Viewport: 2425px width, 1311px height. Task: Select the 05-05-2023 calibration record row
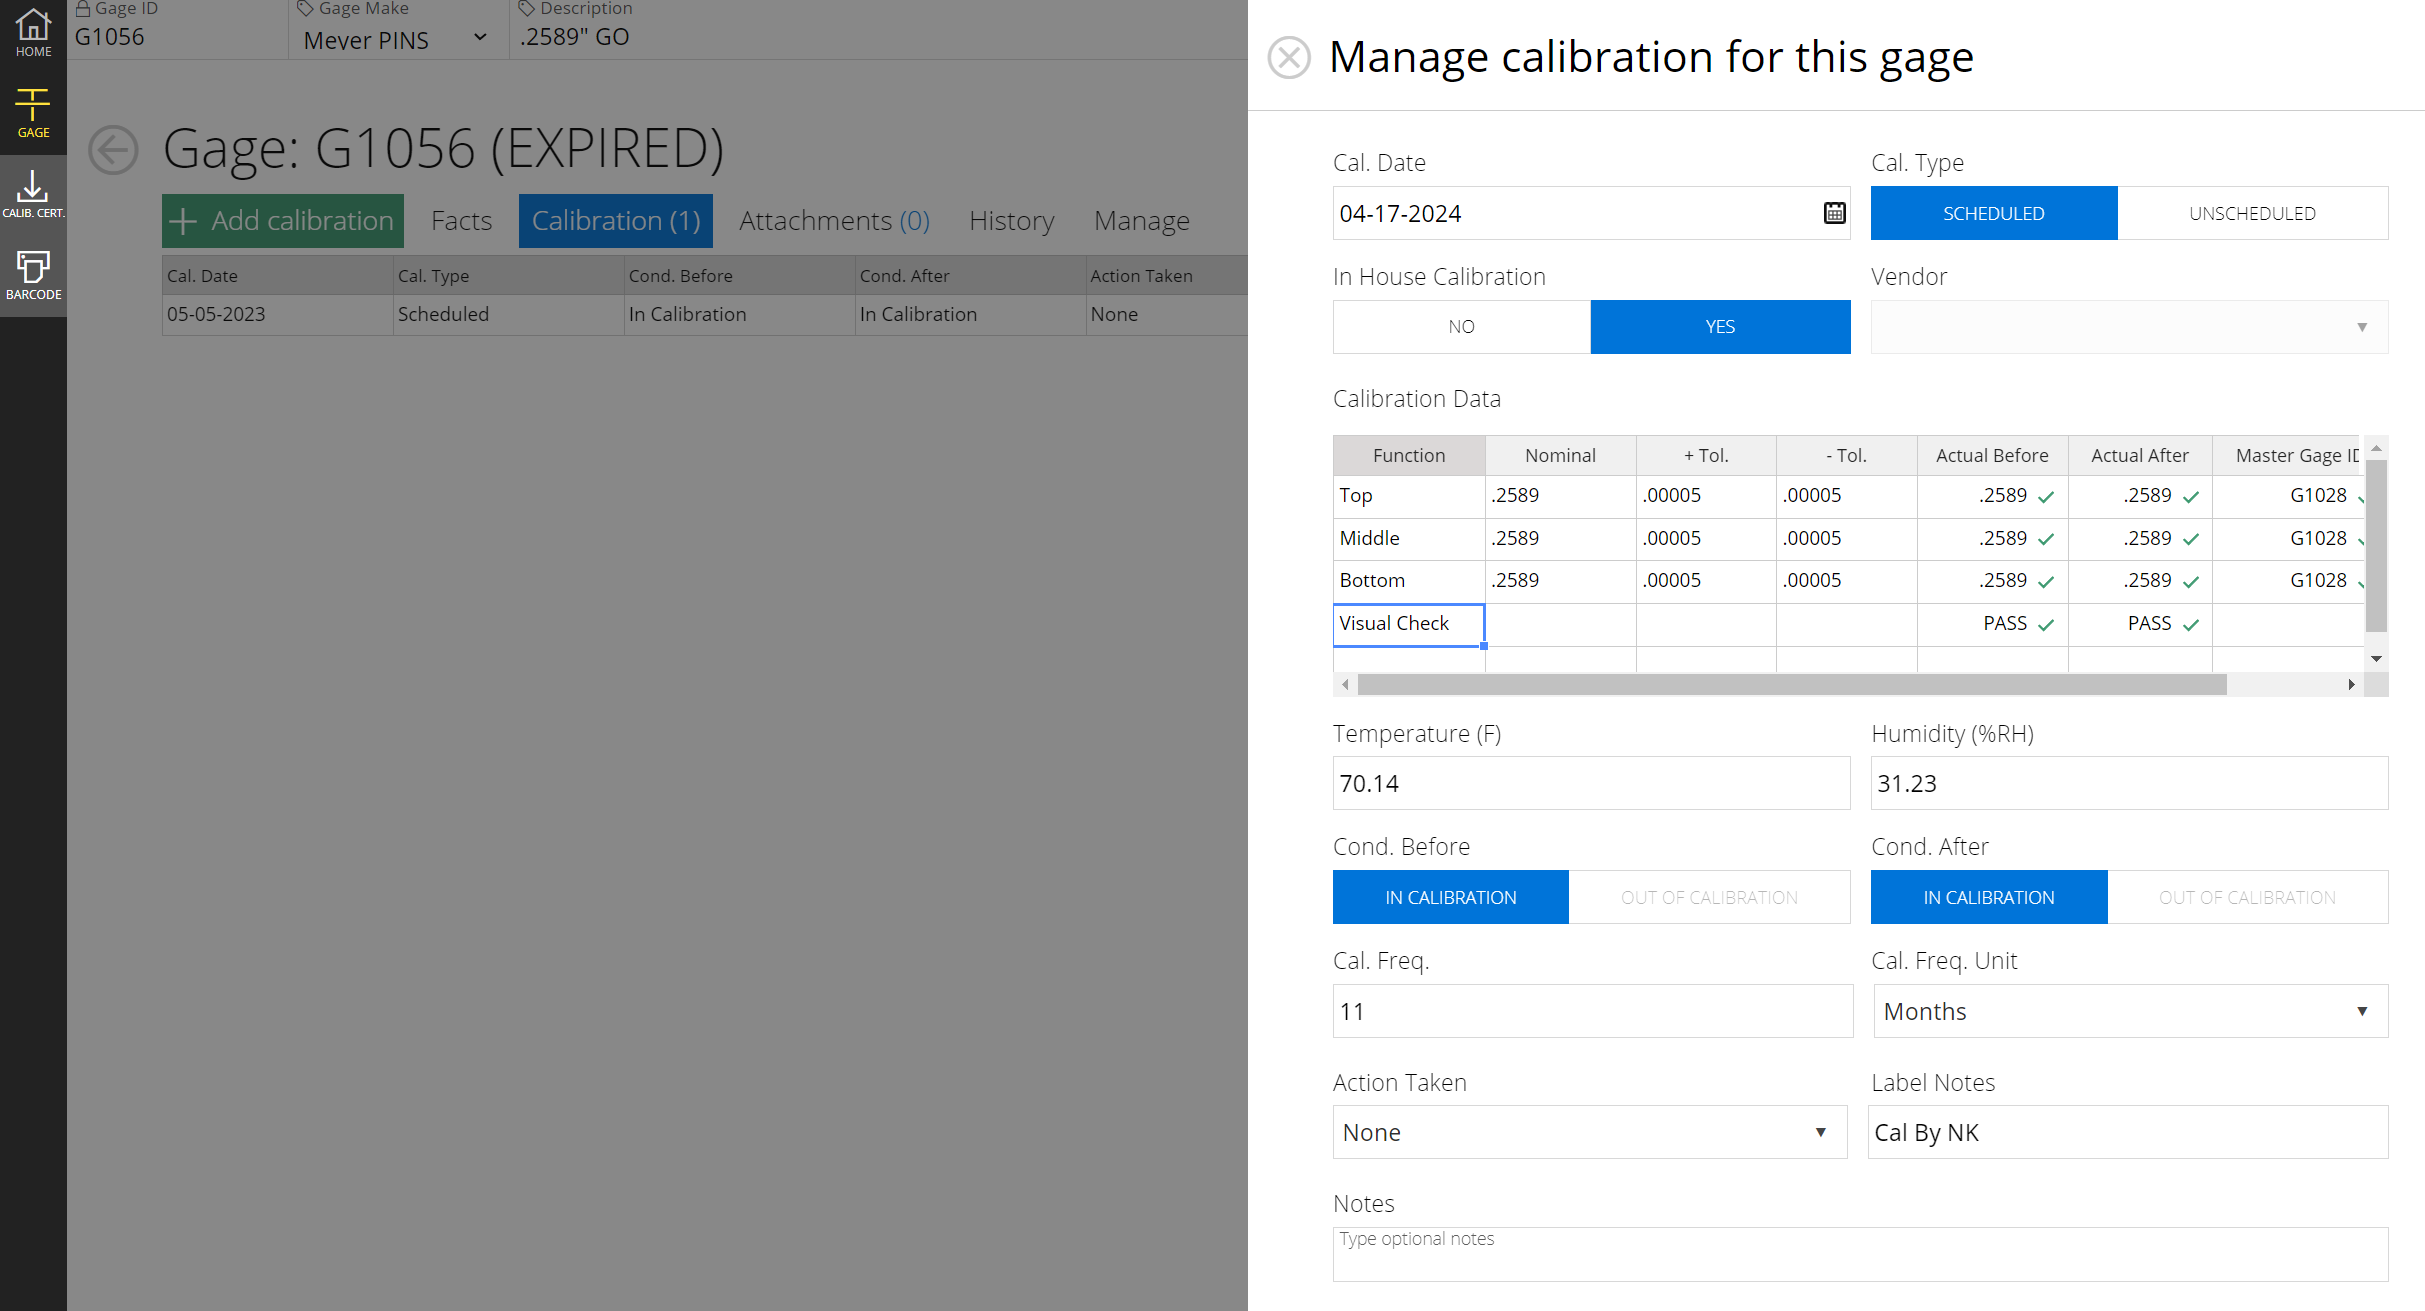point(704,314)
